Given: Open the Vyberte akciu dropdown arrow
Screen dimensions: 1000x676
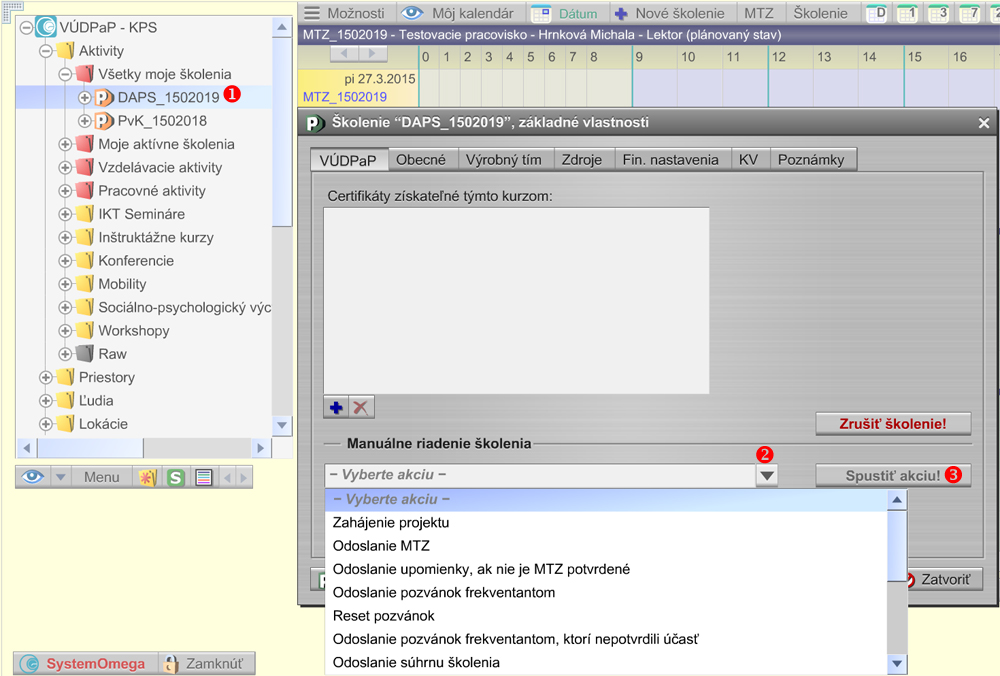Looking at the screenshot, I should click(x=766, y=476).
